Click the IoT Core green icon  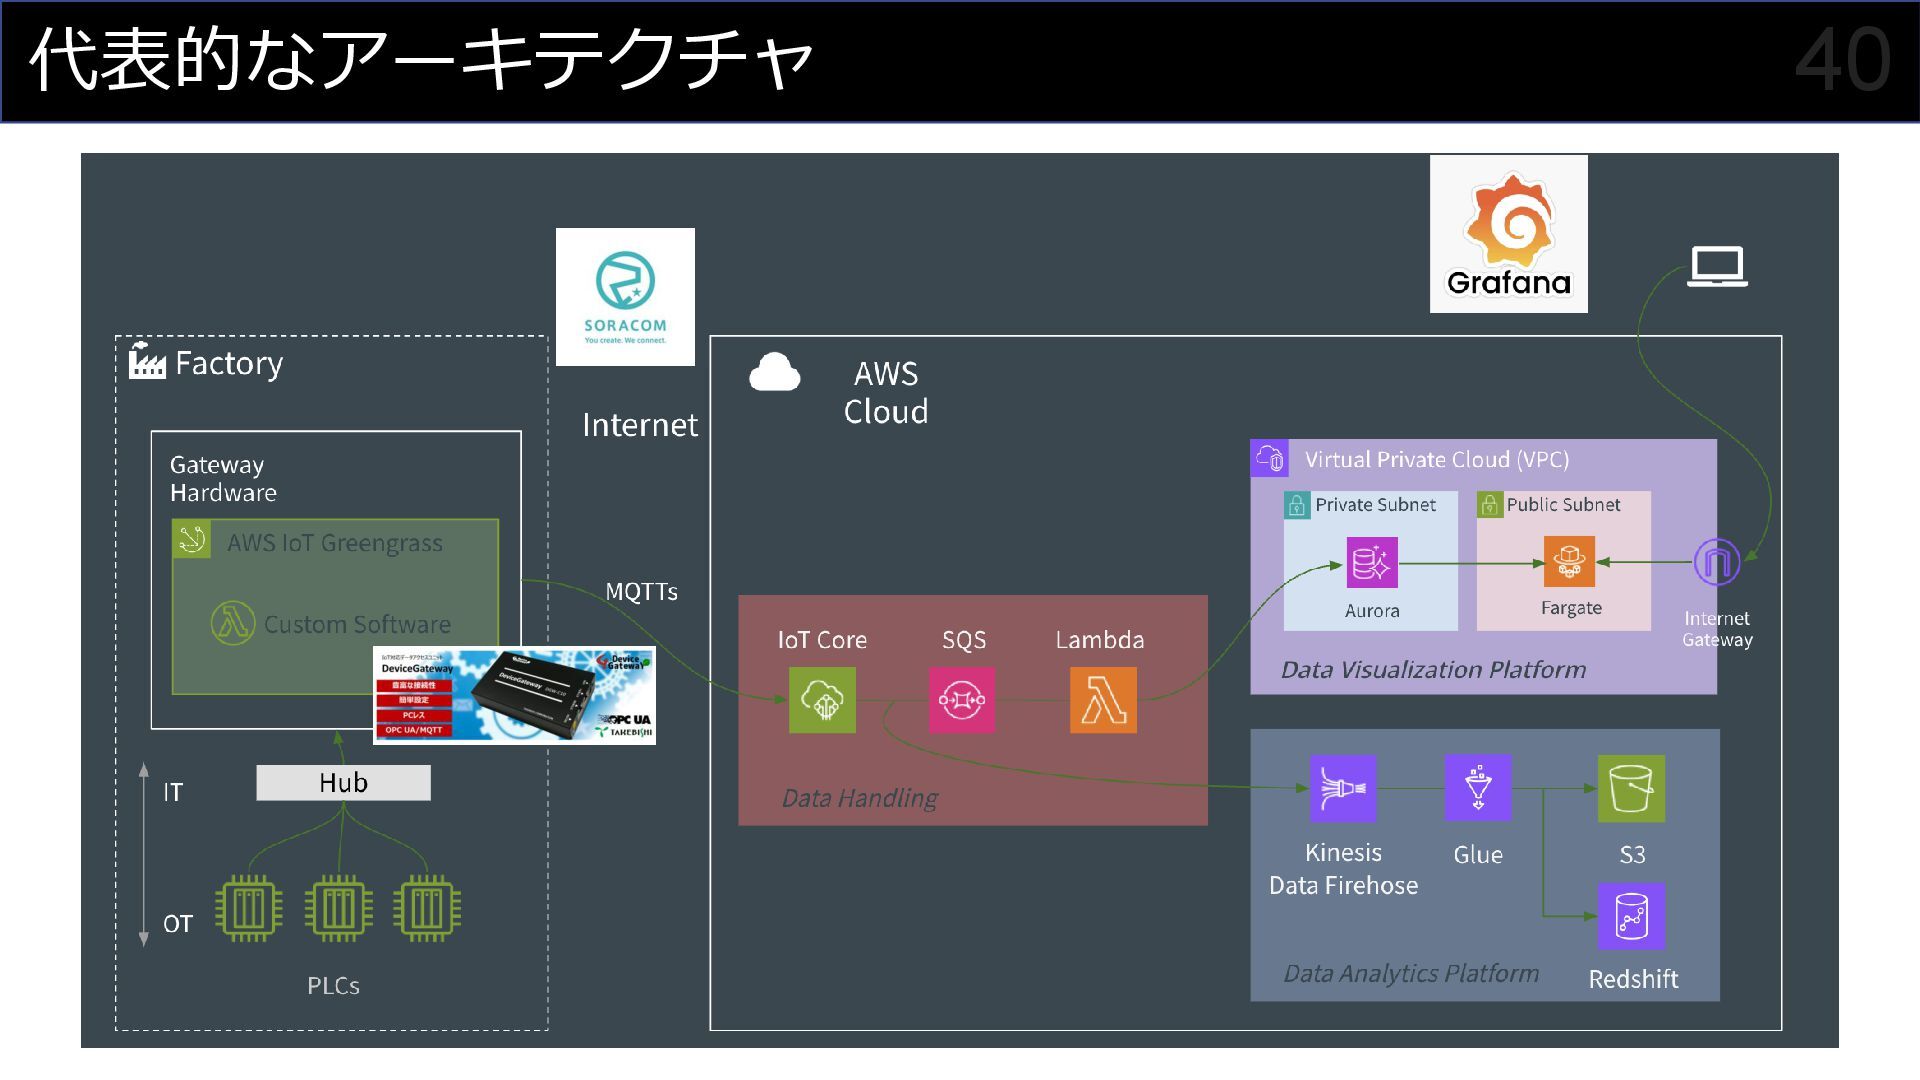[822, 700]
